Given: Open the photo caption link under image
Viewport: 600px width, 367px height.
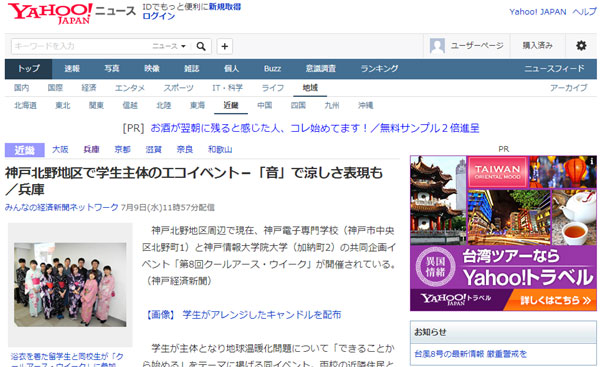Looking at the screenshot, I should click(x=67, y=360).
